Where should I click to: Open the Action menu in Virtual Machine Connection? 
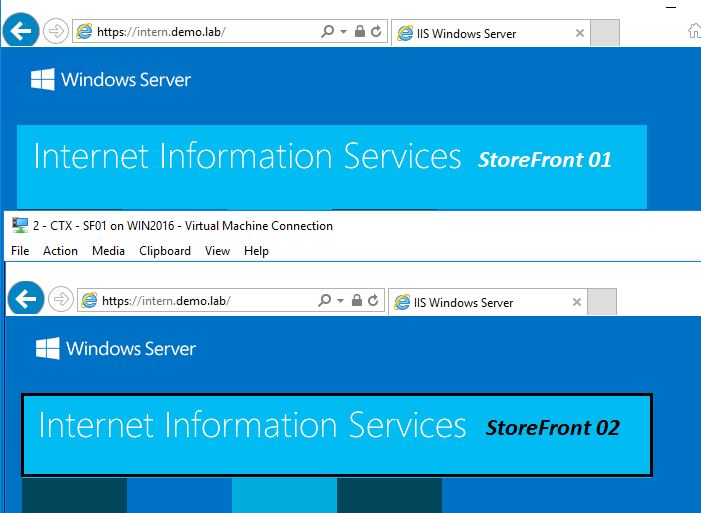[x=60, y=251]
